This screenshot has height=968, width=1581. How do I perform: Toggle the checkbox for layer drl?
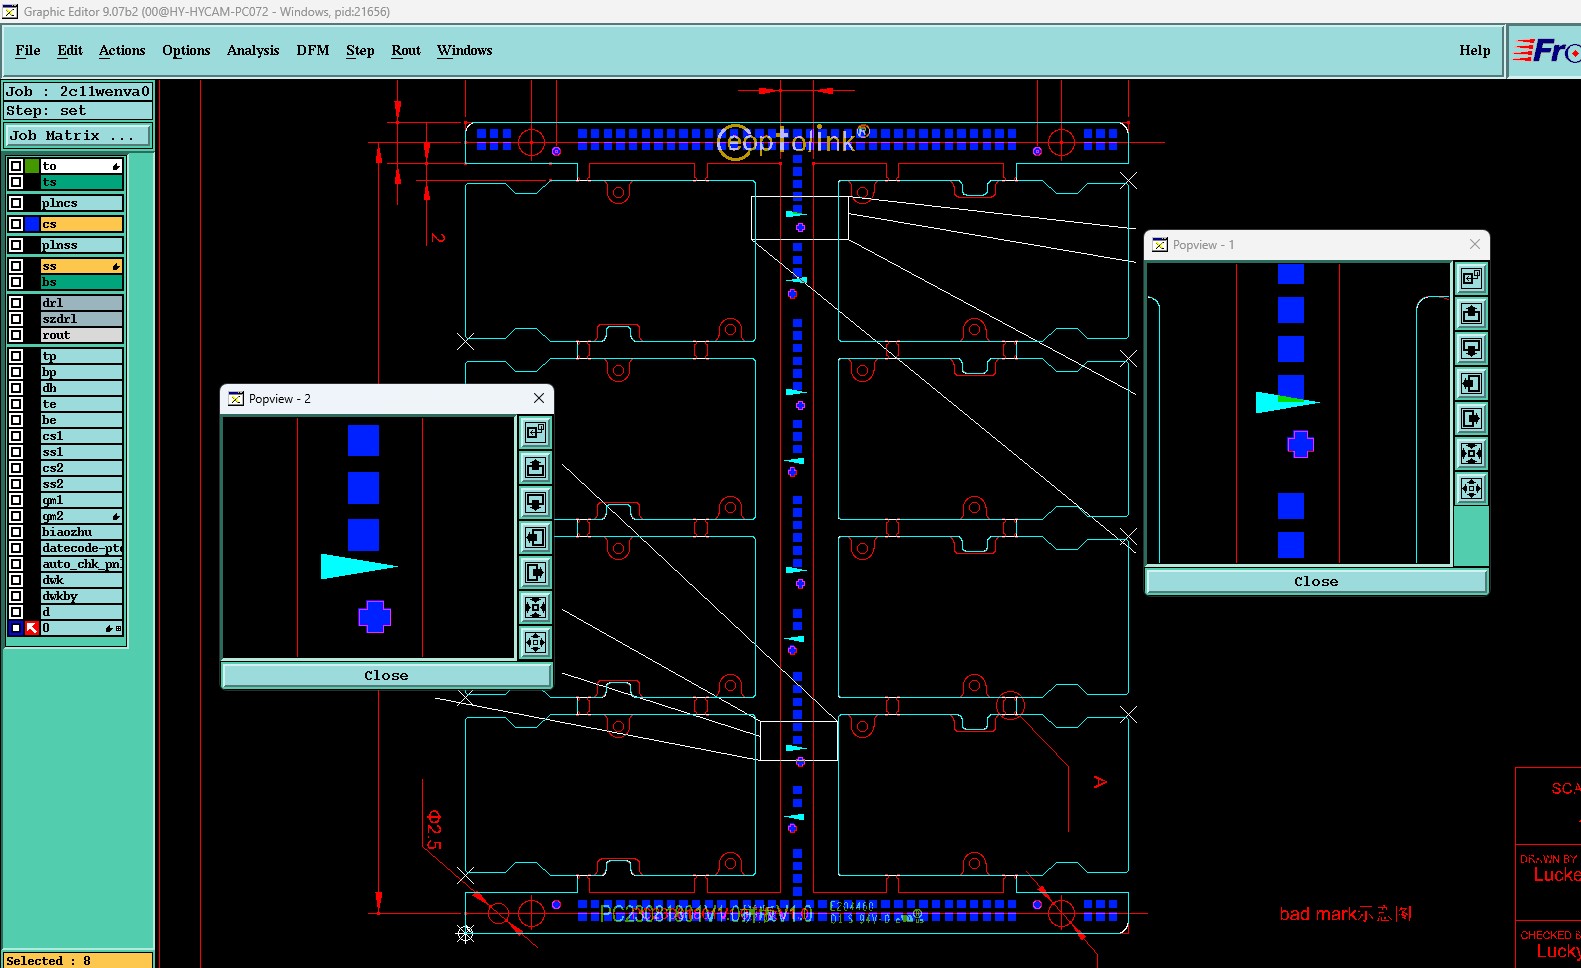tap(16, 303)
